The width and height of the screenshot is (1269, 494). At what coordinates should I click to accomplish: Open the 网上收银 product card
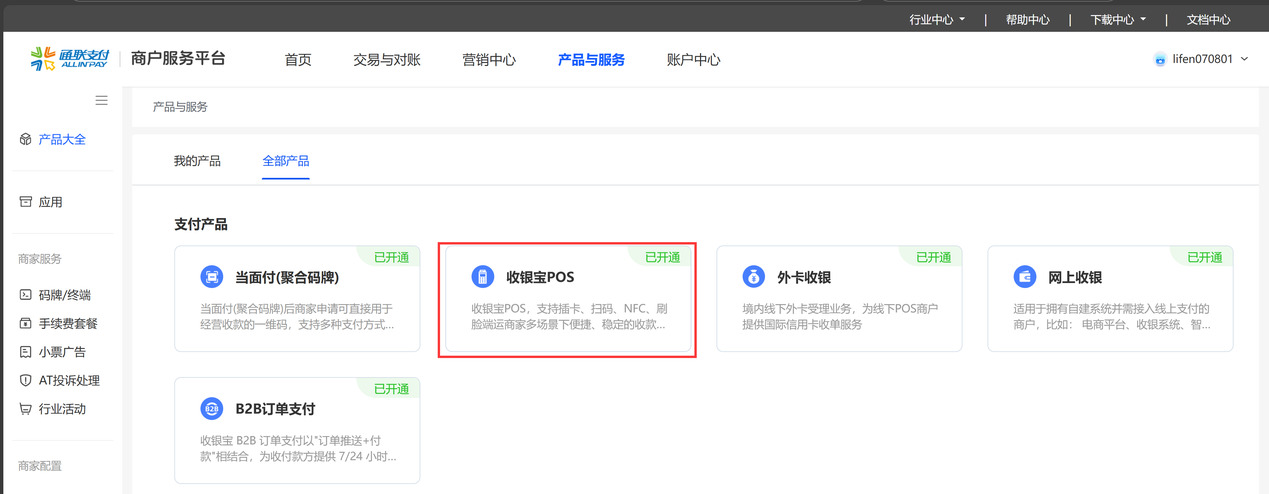click(x=1110, y=299)
